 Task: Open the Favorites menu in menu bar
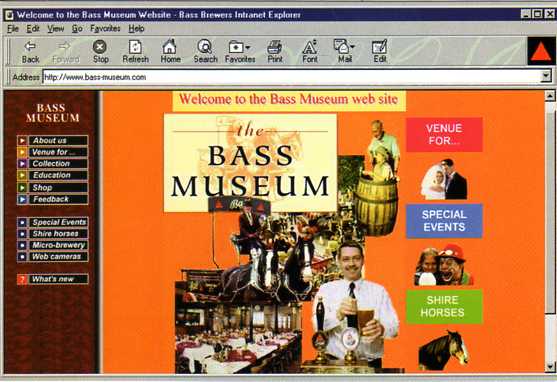point(105,28)
